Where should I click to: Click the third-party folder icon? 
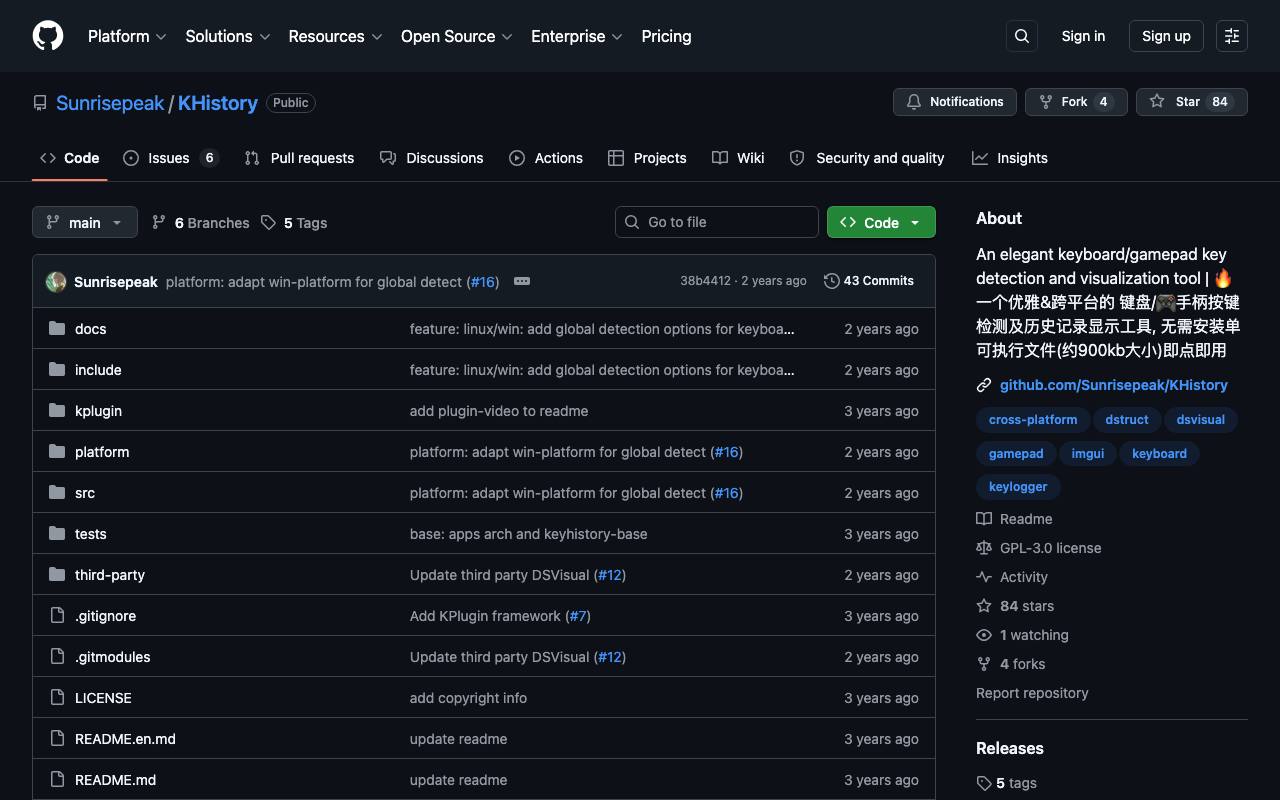click(57, 575)
